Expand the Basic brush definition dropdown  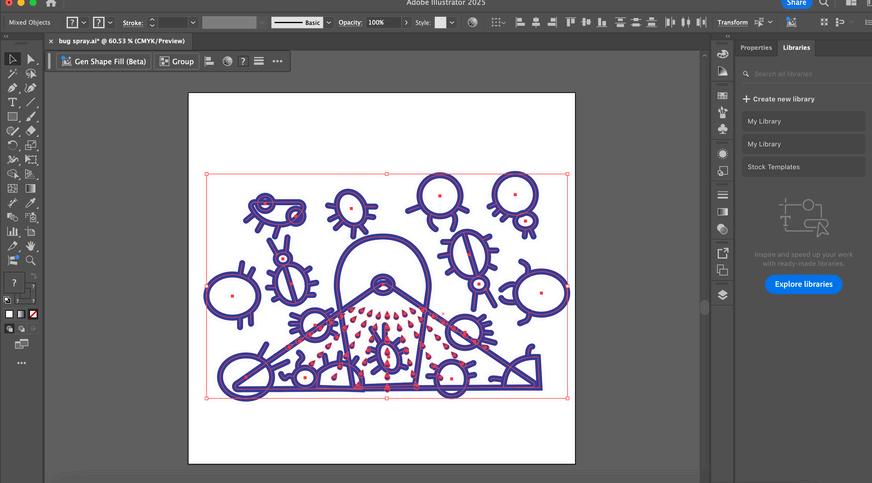(327, 22)
